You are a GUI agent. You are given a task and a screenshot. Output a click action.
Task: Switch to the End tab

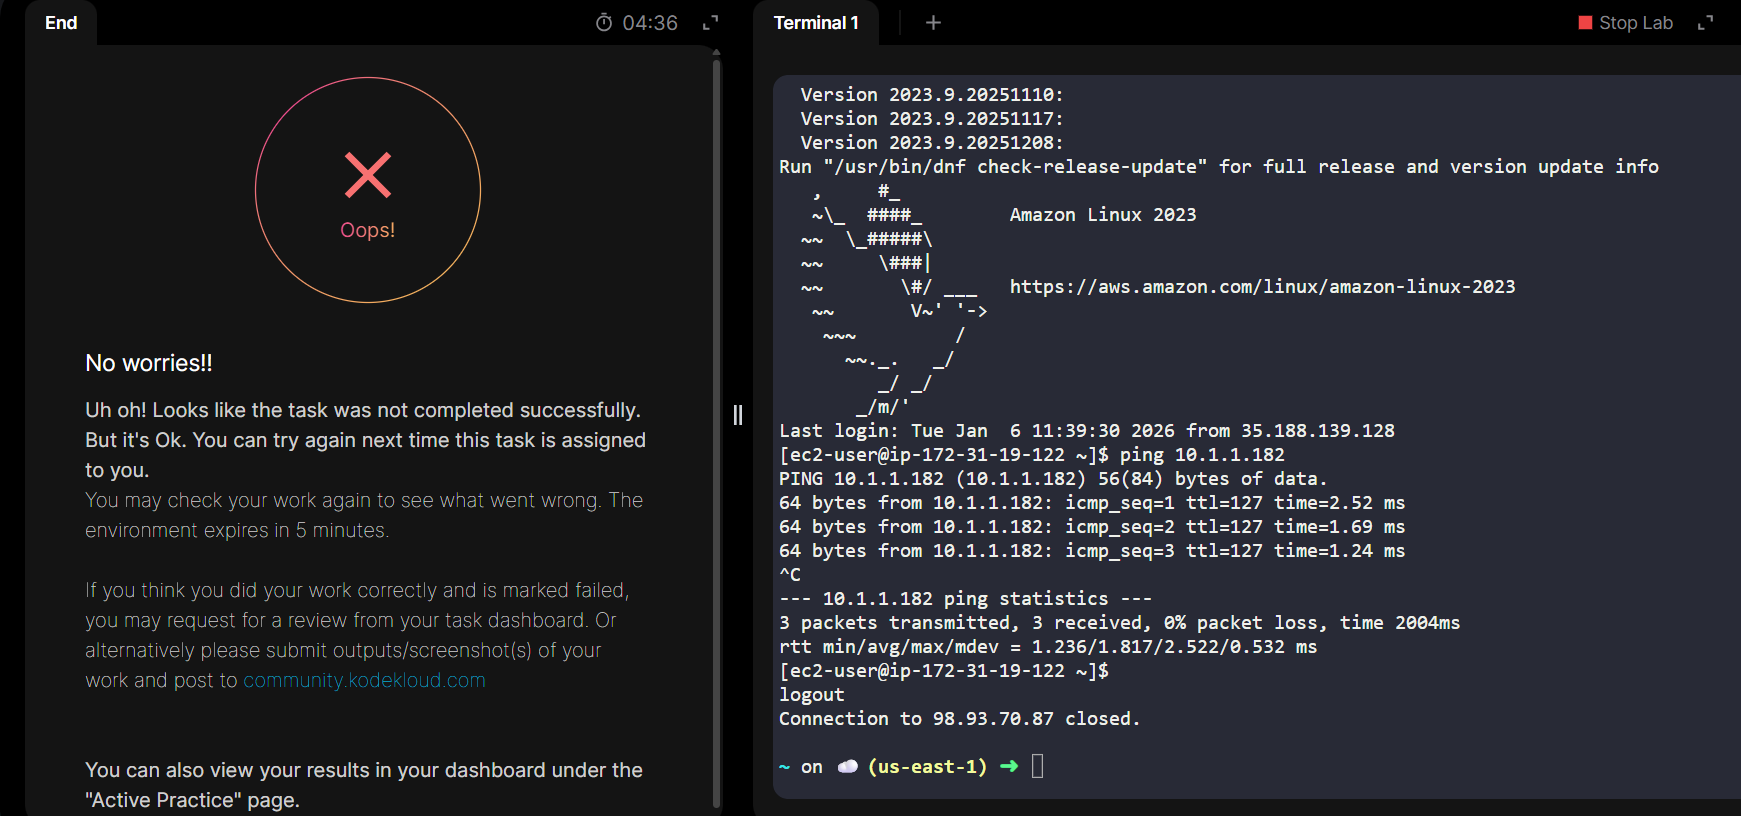pos(61,23)
